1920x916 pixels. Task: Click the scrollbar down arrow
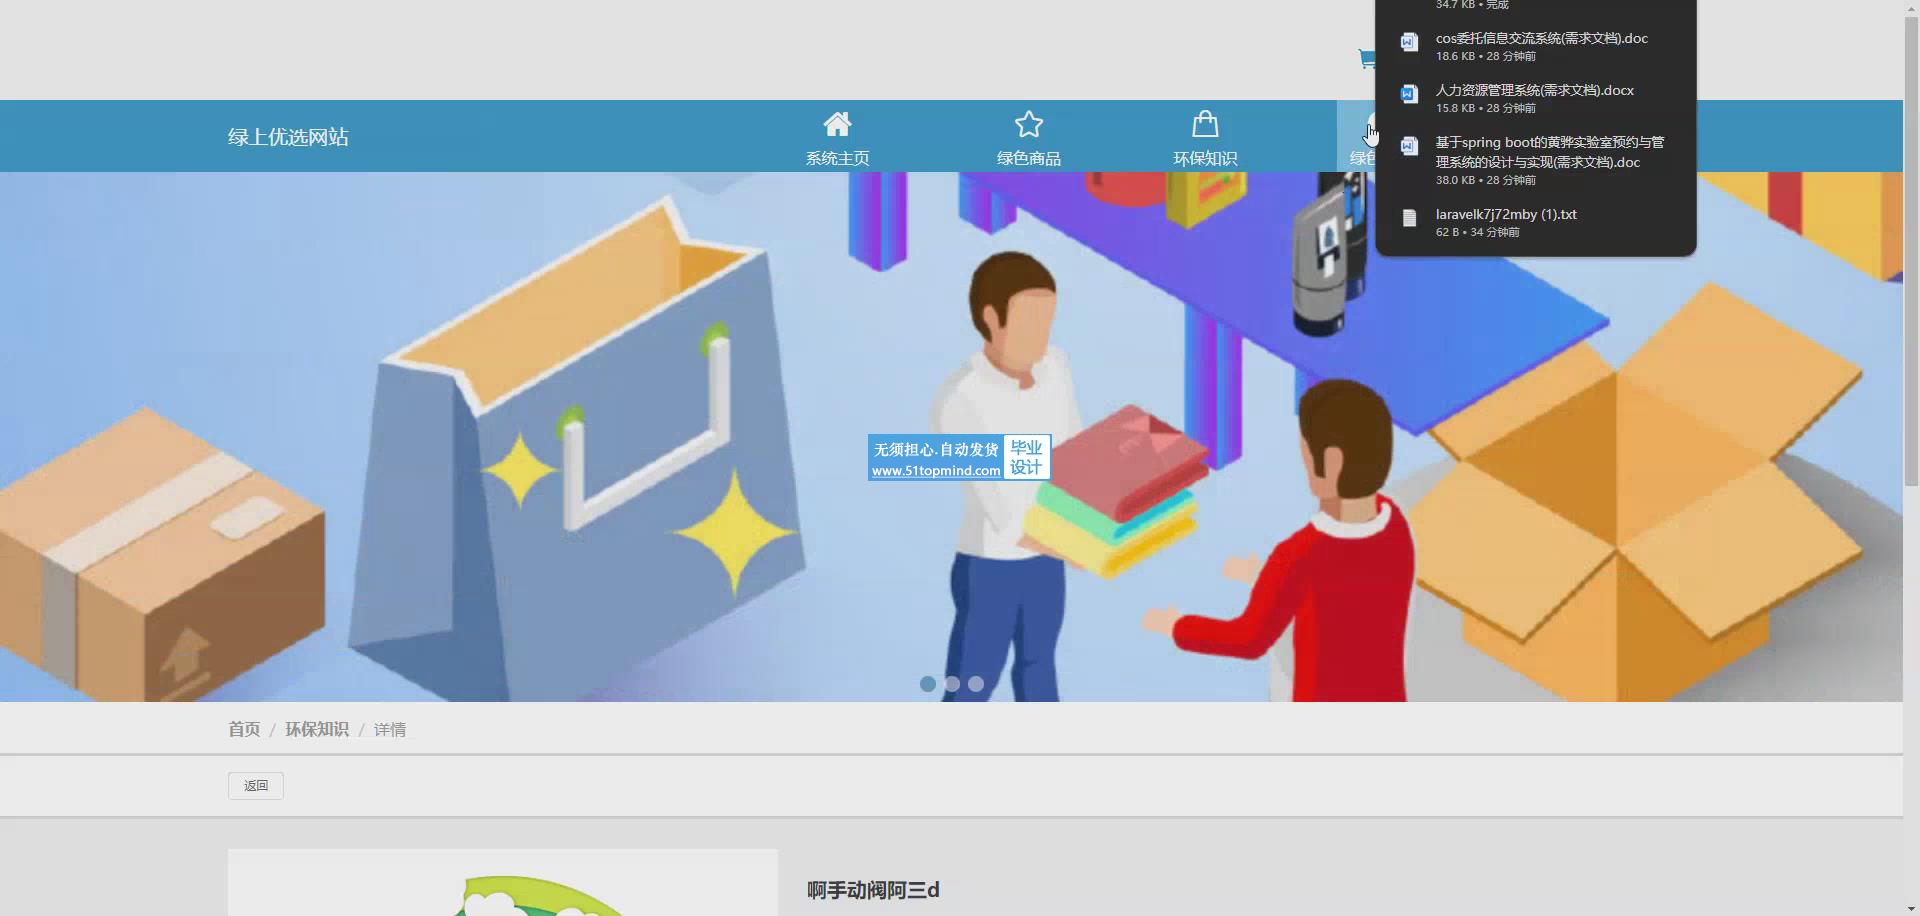pyautogui.click(x=1911, y=908)
